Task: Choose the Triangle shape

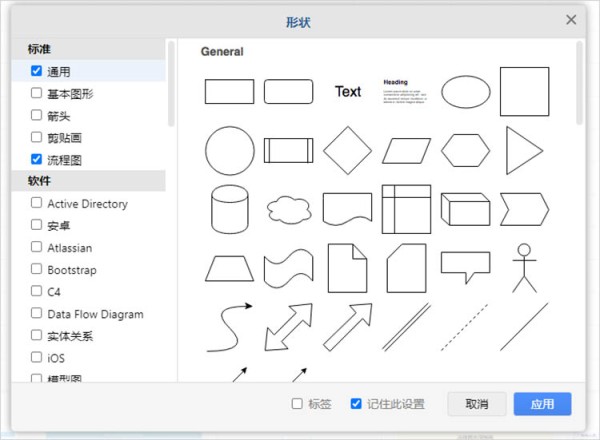Action: click(525, 150)
